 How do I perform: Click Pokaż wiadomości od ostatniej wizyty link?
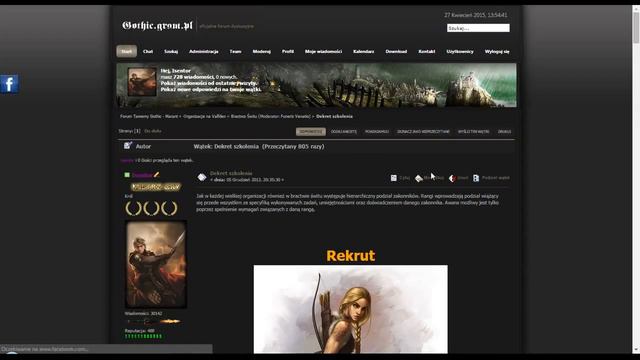click(x=209, y=83)
